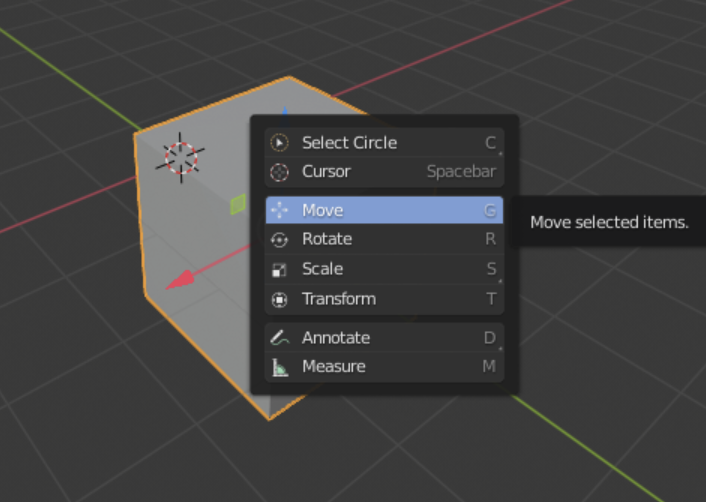This screenshot has height=502, width=706.
Task: Click the Cursor crosshair icon in menu
Action: tap(279, 172)
